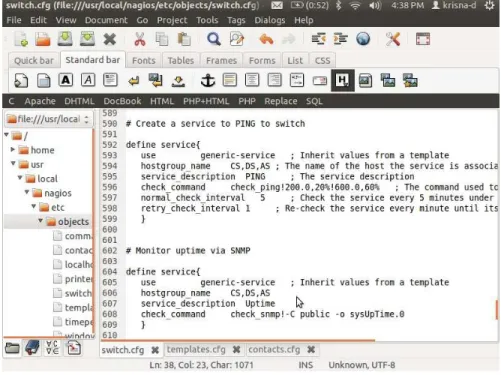Switch to the Fonts tab
This screenshot has height=375, width=501.
[144, 60]
